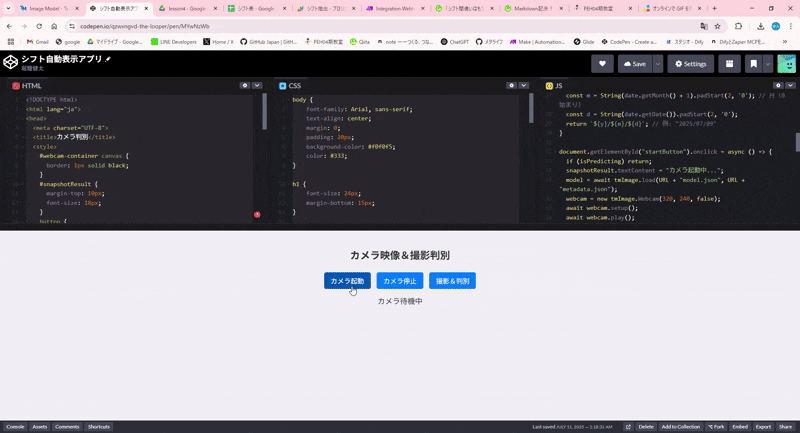The width and height of the screenshot is (800, 433).
Task: Click the heart Love button
Action: pyautogui.click(x=602, y=64)
